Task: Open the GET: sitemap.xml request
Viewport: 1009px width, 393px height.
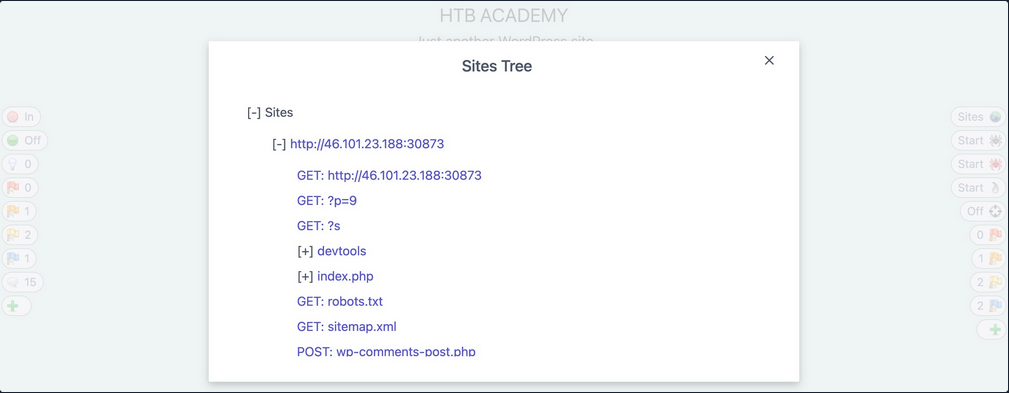Action: click(x=347, y=327)
